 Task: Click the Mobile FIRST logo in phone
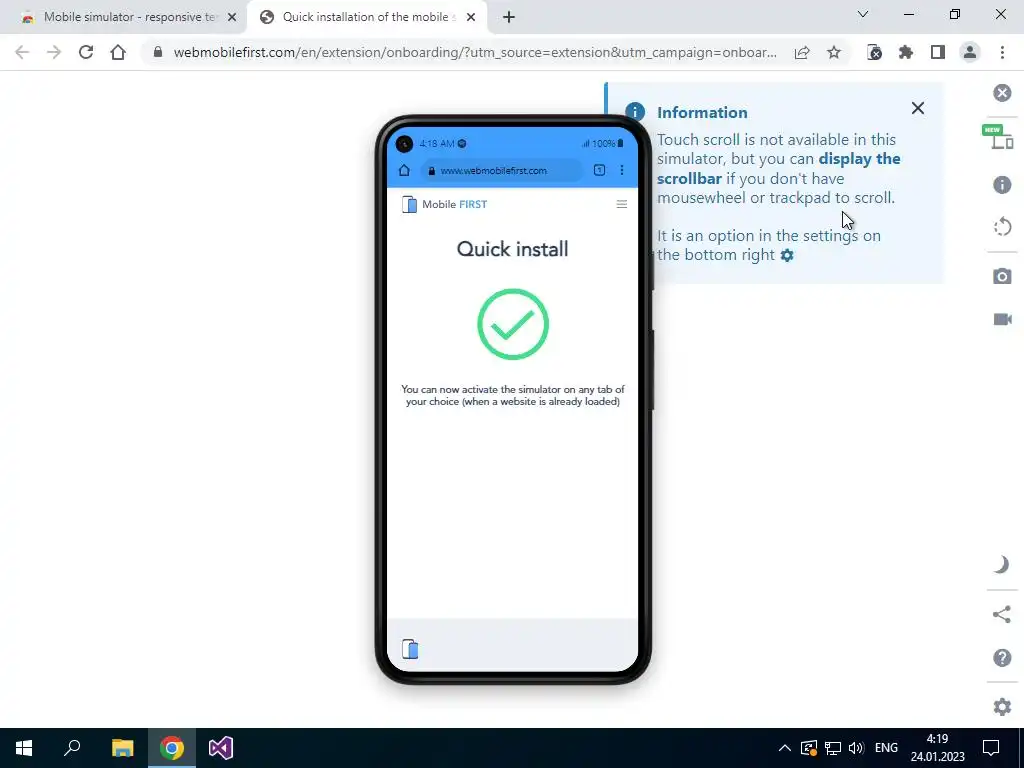point(444,204)
